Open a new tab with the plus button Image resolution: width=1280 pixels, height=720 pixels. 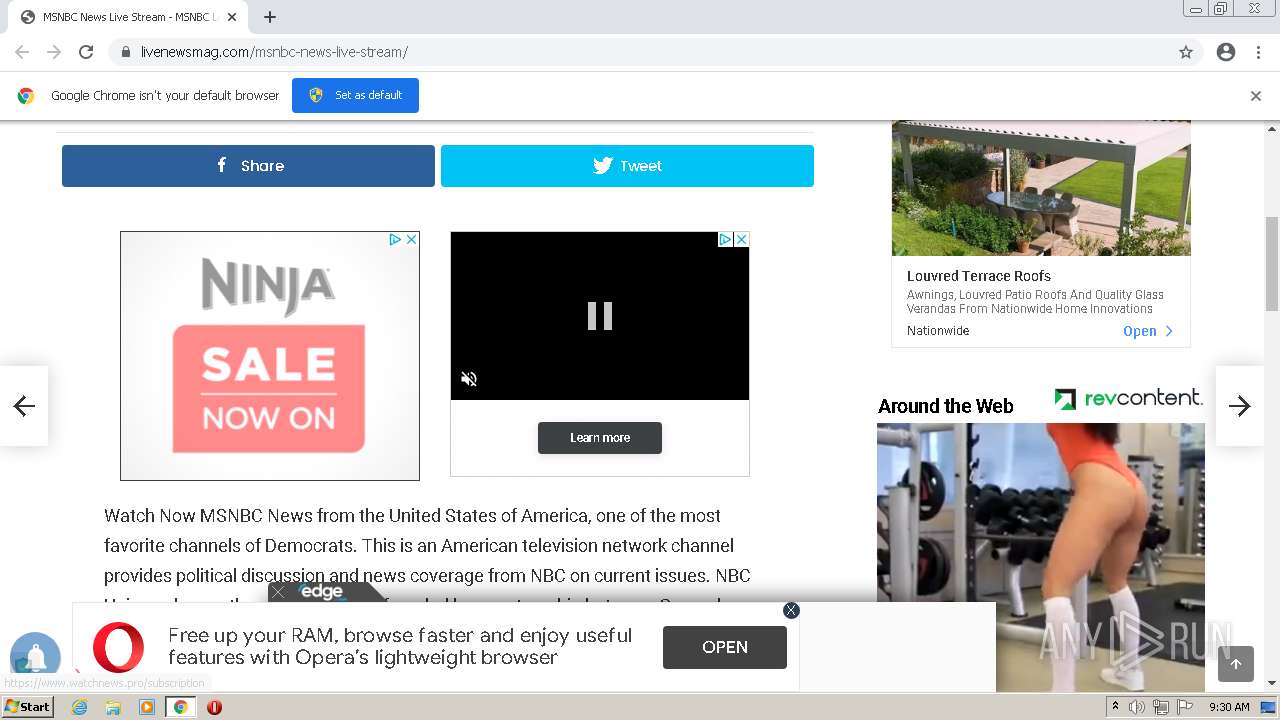click(270, 17)
